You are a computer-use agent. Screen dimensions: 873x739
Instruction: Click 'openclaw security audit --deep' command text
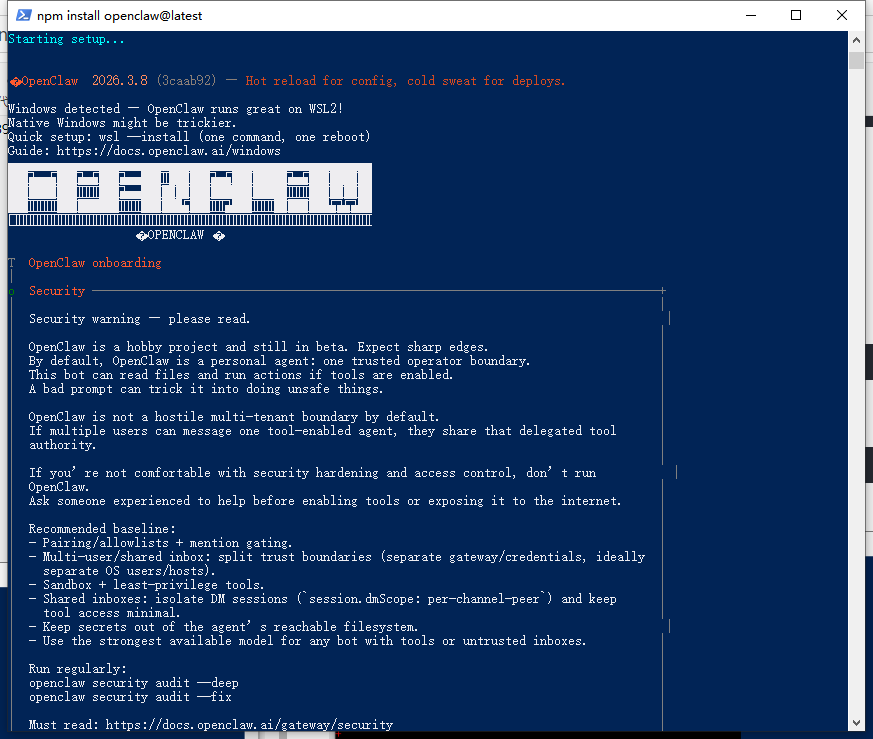click(x=134, y=683)
